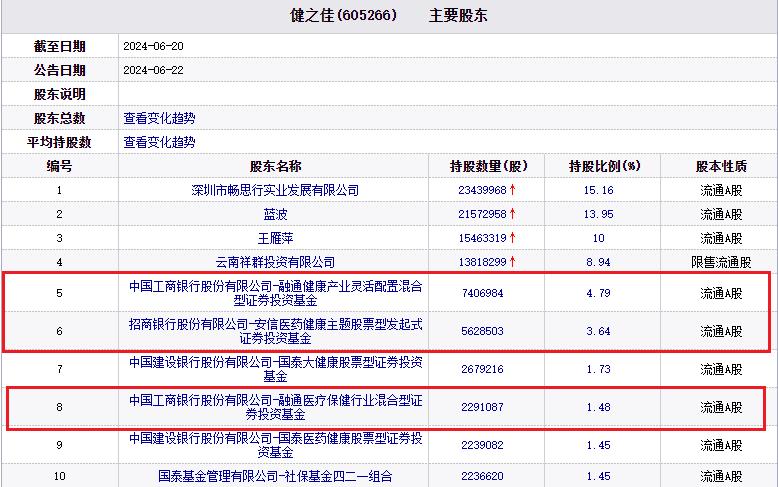Click 安信医药健康主题 fund name in row 6

click(275, 331)
